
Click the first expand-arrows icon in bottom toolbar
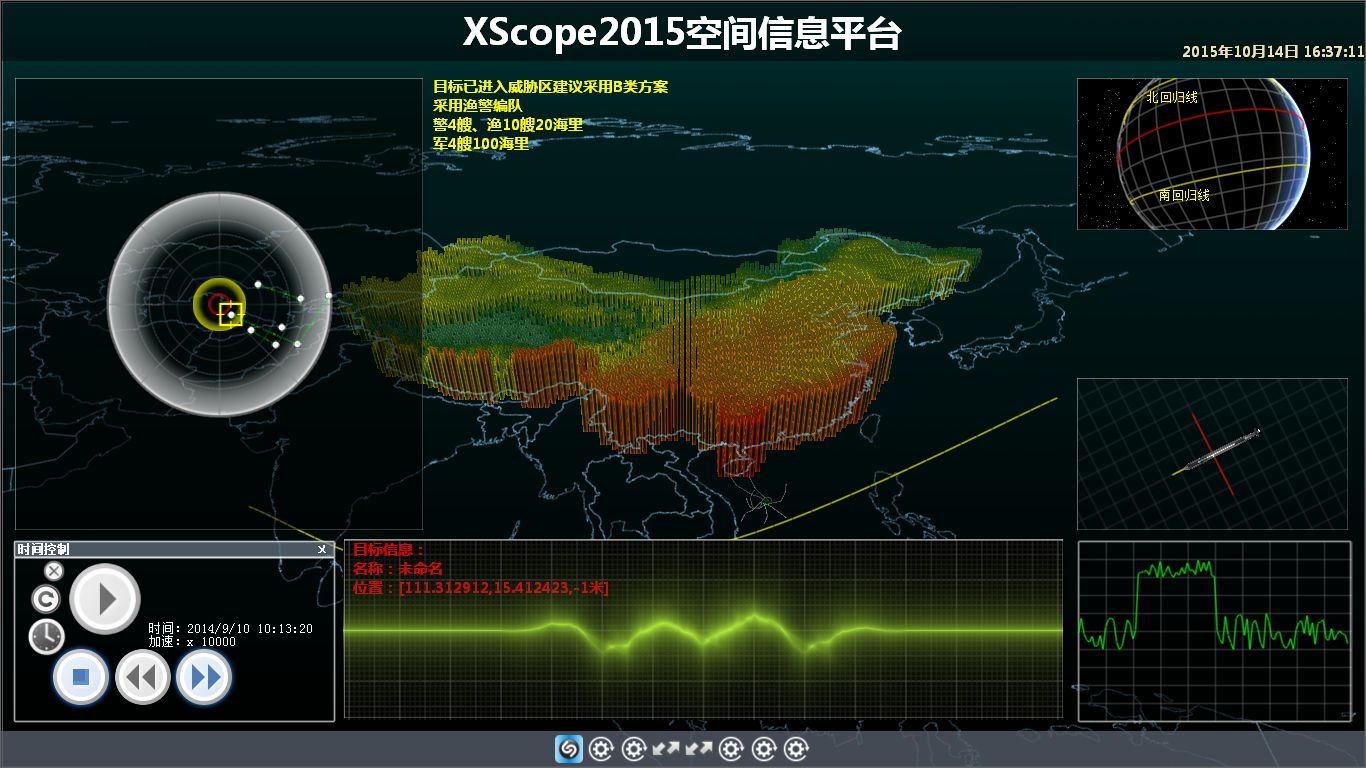(666, 749)
